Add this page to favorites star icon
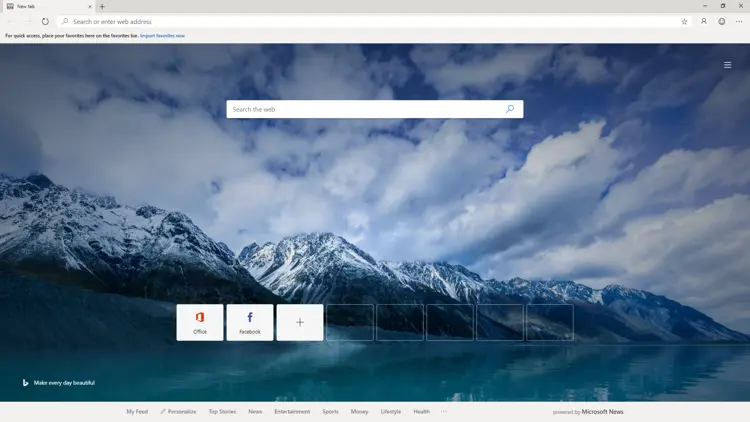Image resolution: width=750 pixels, height=422 pixels. point(684,22)
